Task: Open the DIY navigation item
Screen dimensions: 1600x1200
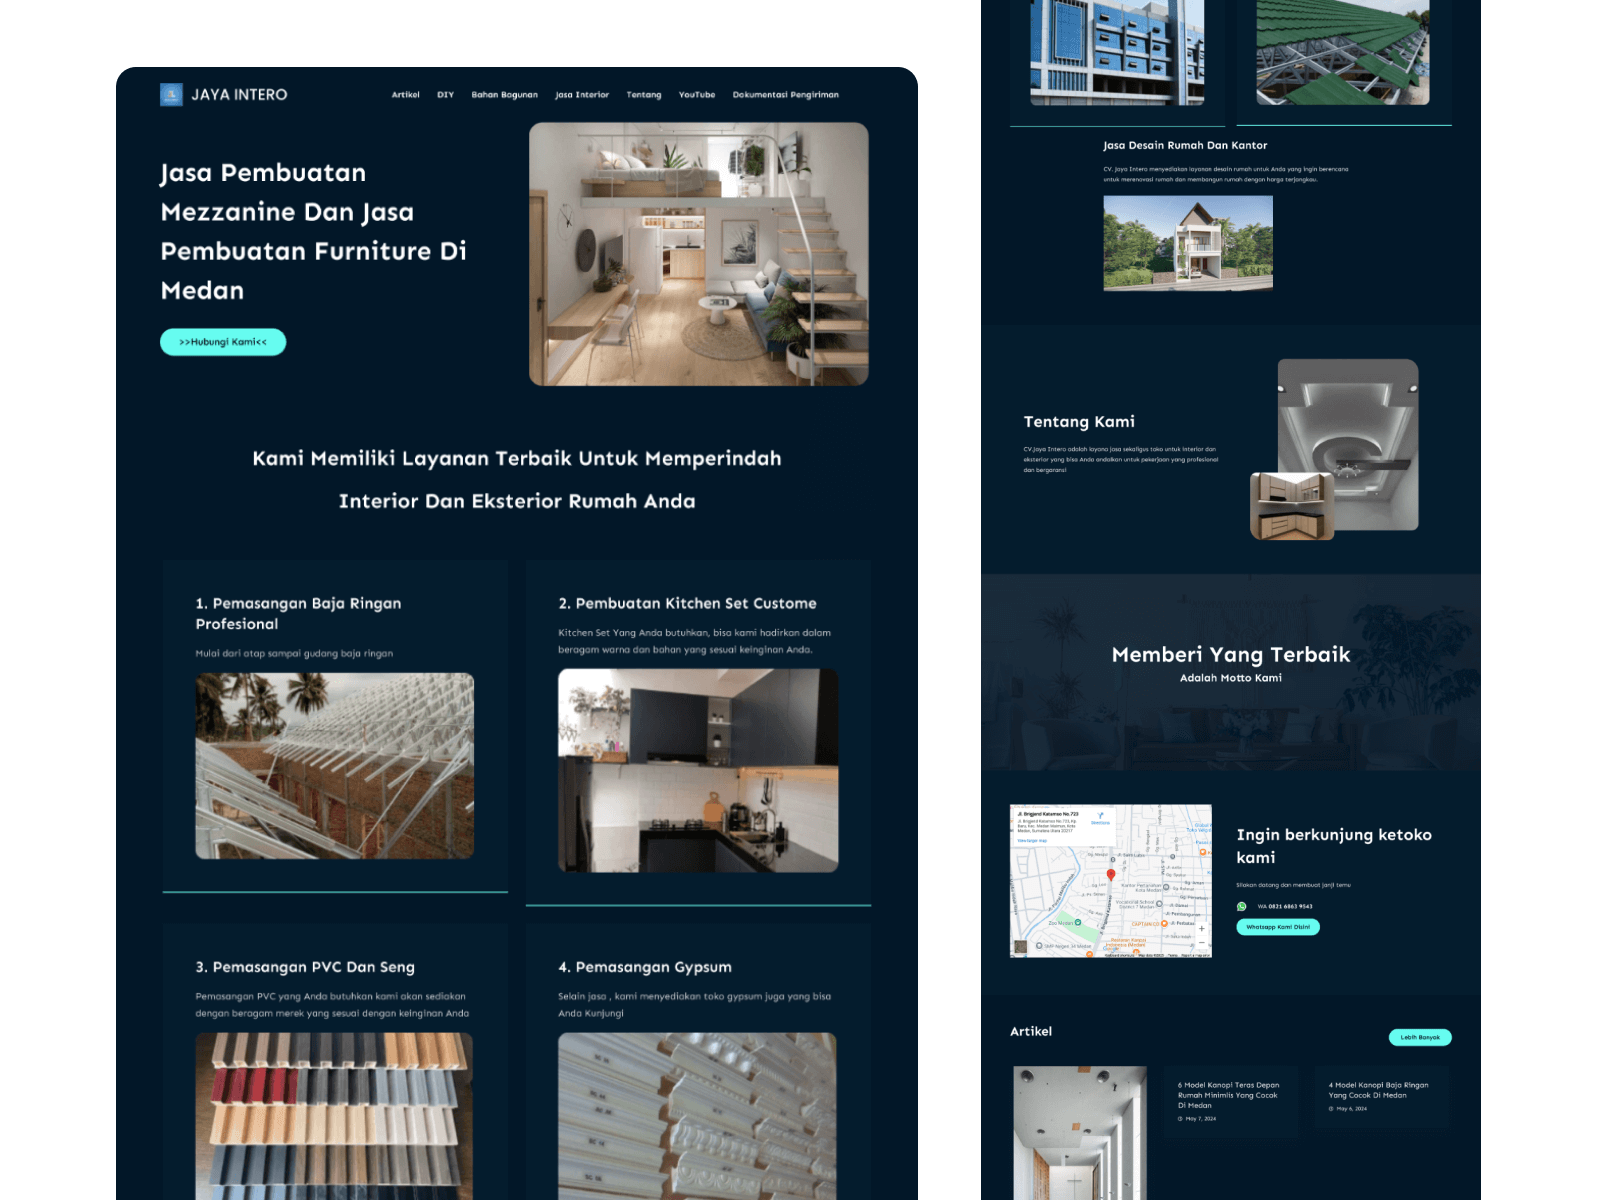Action: click(445, 95)
